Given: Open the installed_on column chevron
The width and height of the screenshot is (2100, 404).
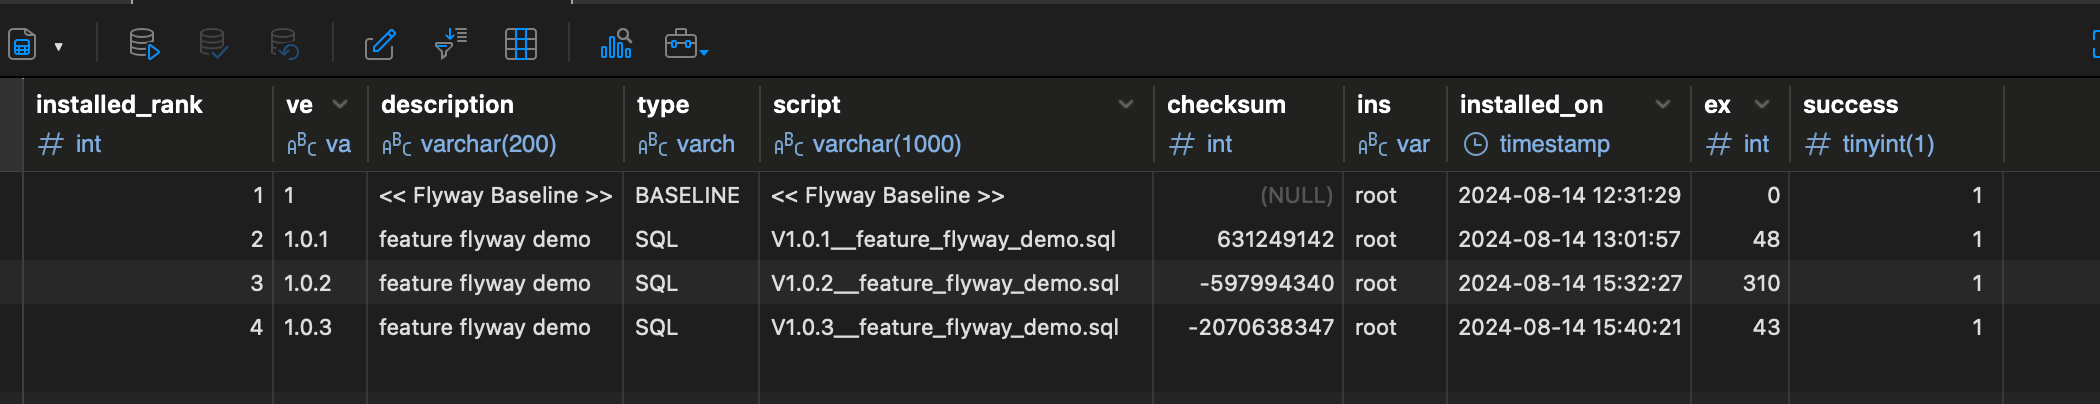Looking at the screenshot, I should [x=1663, y=104].
